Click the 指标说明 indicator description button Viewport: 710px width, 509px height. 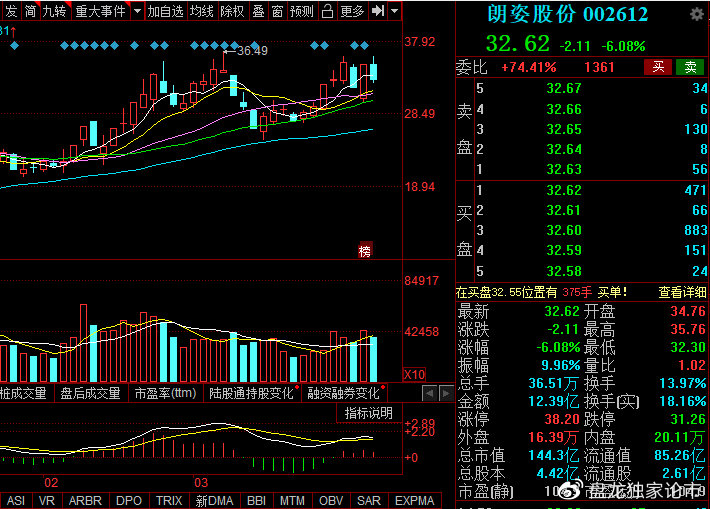(x=369, y=413)
